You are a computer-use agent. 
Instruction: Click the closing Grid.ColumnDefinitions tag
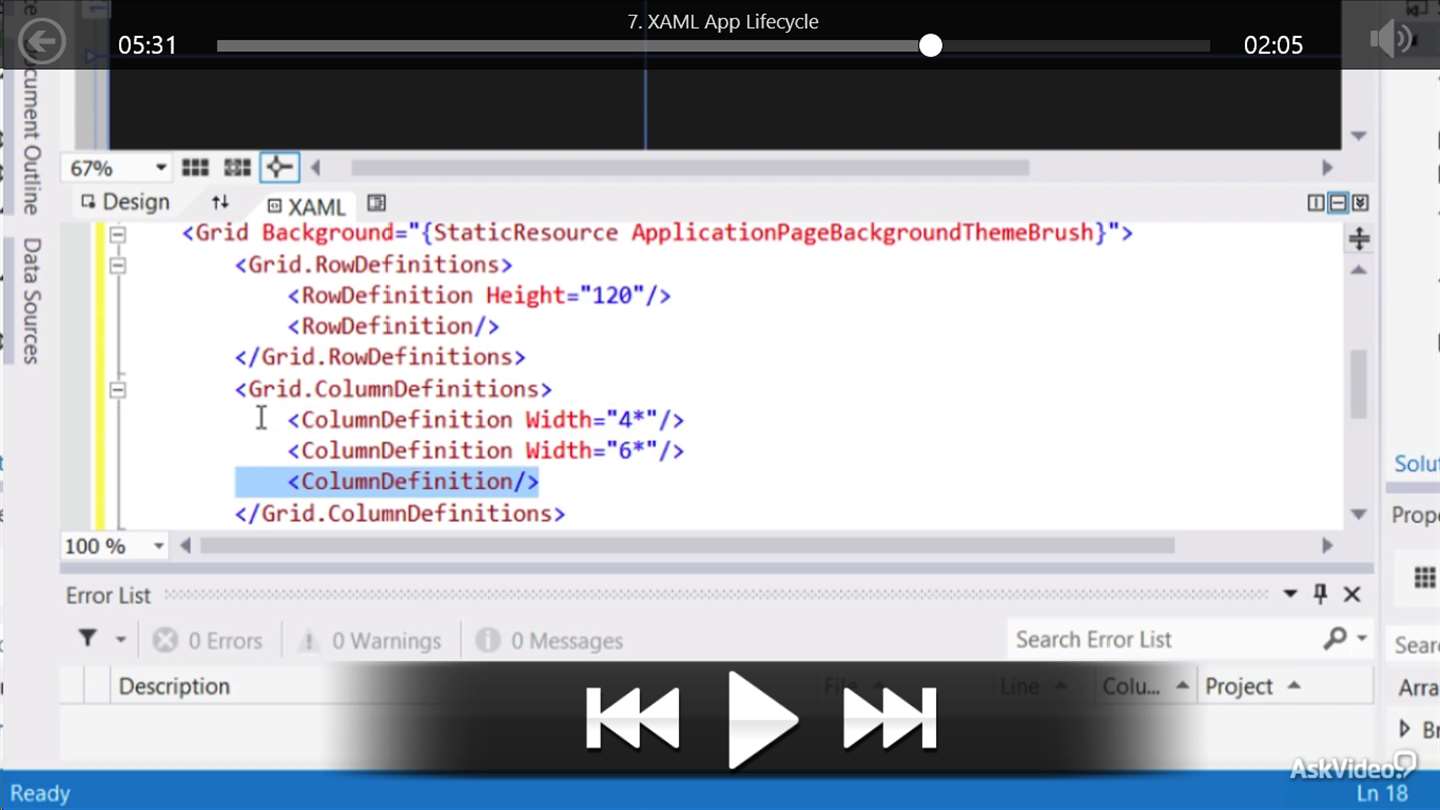click(400, 513)
